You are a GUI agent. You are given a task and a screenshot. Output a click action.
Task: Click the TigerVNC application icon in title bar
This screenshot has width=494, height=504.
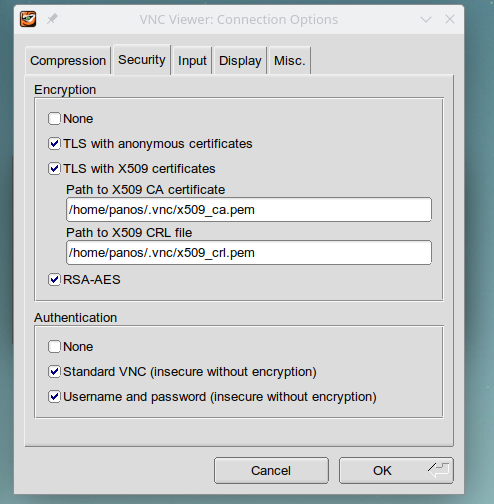[28, 19]
